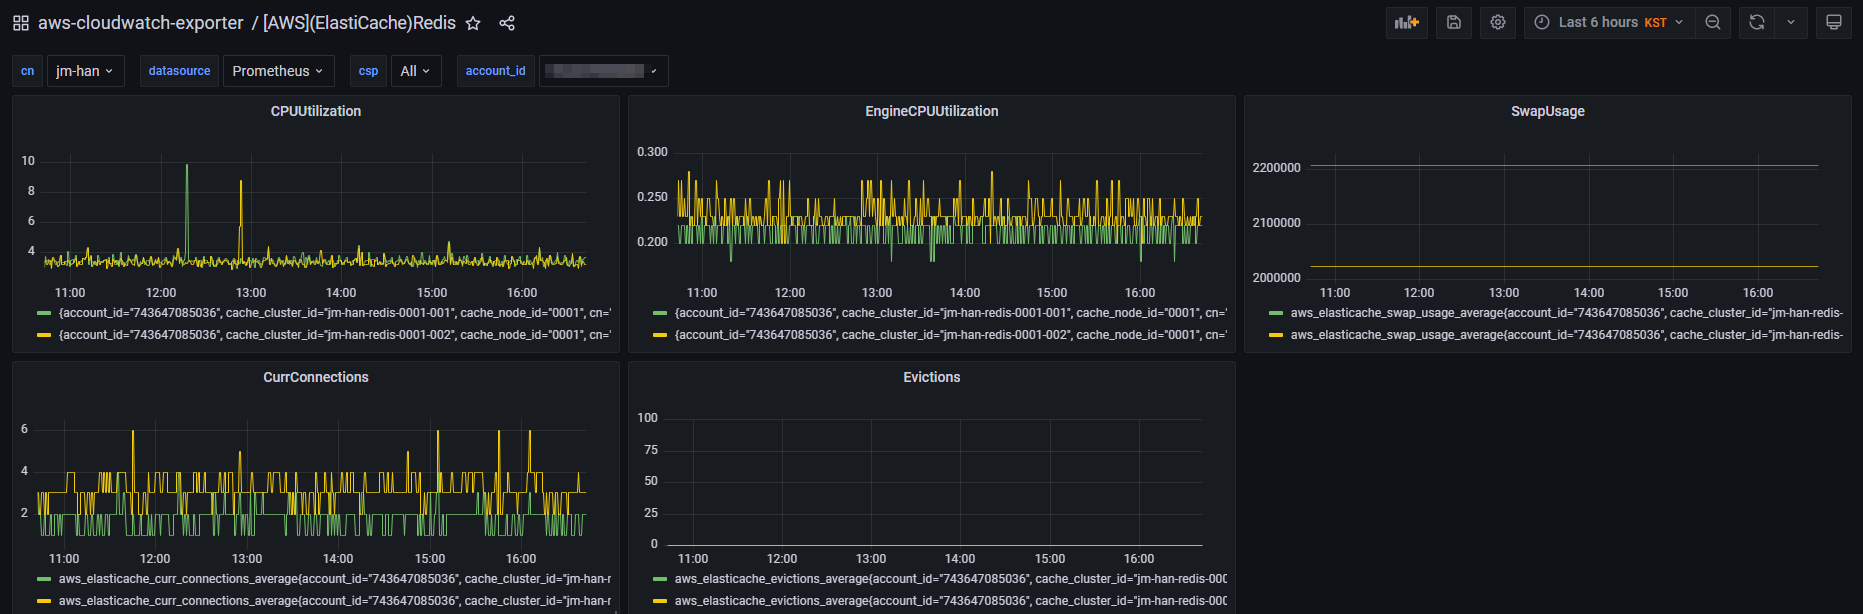
Task: Share the dashboard via the share icon
Action: coord(507,23)
